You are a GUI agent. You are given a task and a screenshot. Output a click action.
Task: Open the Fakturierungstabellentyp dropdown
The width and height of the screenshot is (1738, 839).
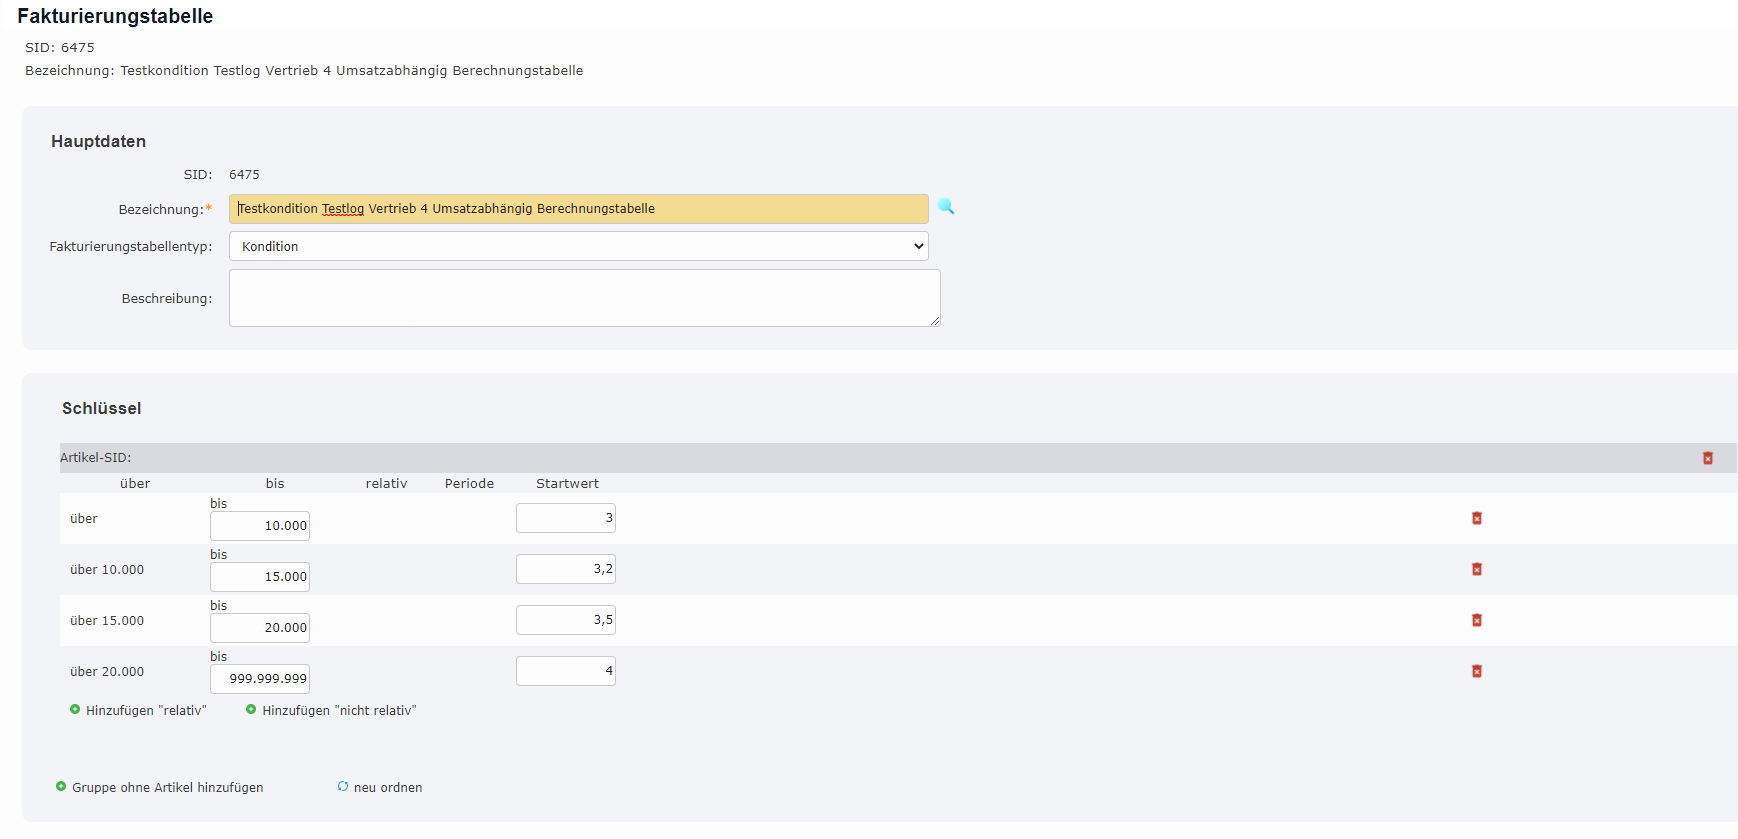(578, 246)
